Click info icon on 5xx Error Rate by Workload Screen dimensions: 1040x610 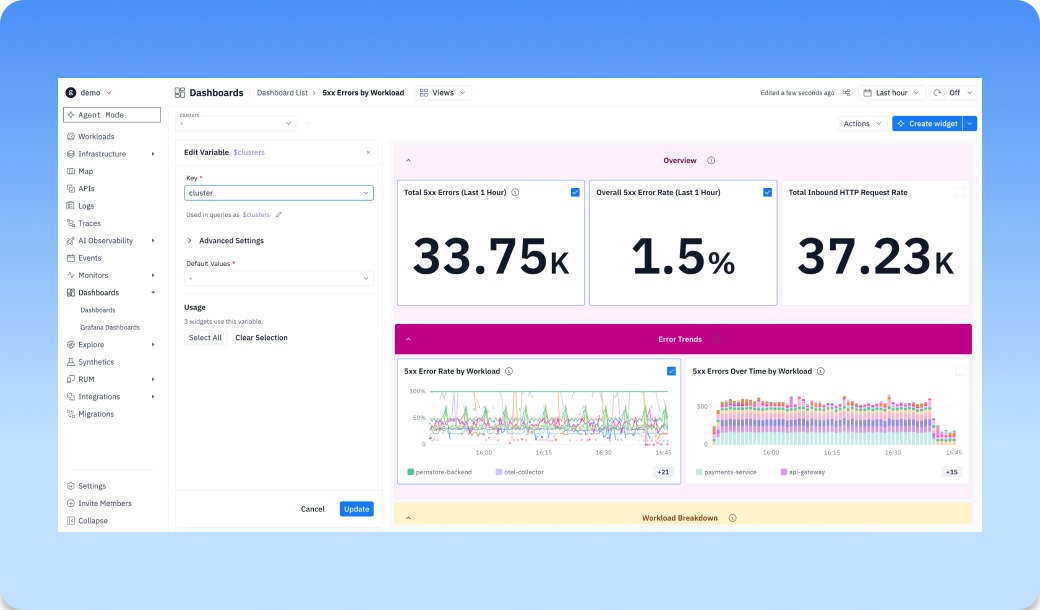(509, 371)
